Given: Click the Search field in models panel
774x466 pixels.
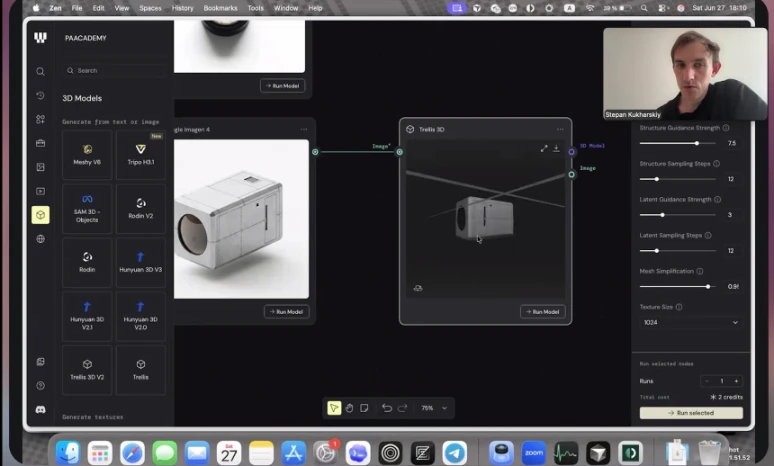Looking at the screenshot, I should 115,71.
